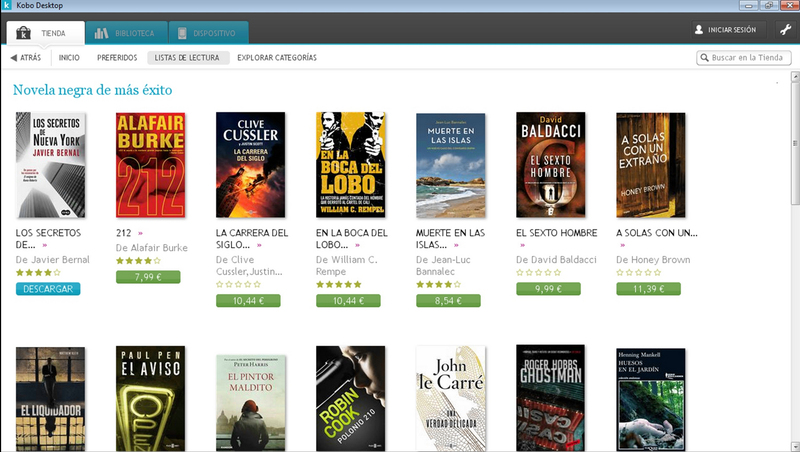Image resolution: width=800 pixels, height=452 pixels.
Task: Open La Carrera del Siglo cover
Action: coord(251,165)
